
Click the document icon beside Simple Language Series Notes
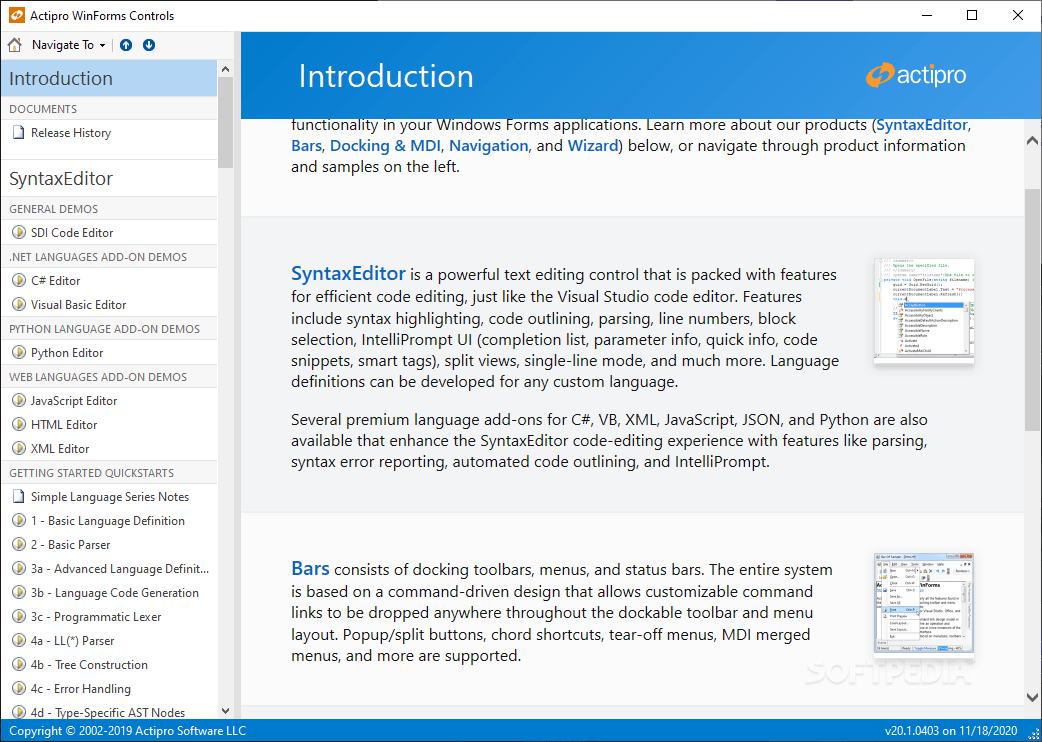coord(19,497)
